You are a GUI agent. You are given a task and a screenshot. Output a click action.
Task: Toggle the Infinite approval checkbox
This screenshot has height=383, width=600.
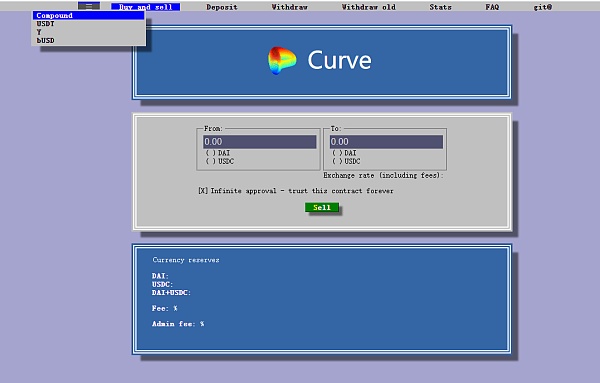(203, 191)
